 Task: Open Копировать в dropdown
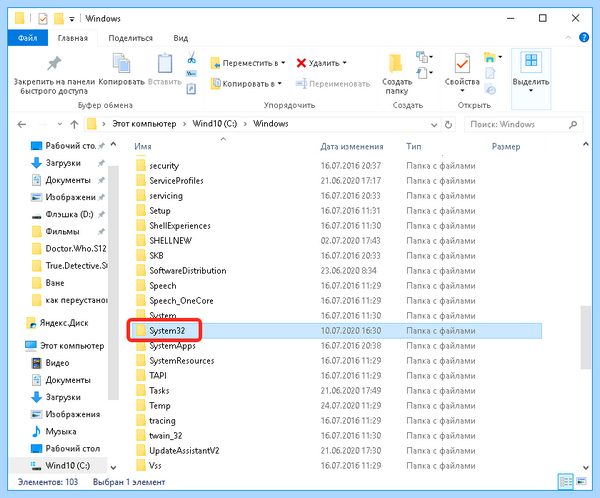coord(246,83)
